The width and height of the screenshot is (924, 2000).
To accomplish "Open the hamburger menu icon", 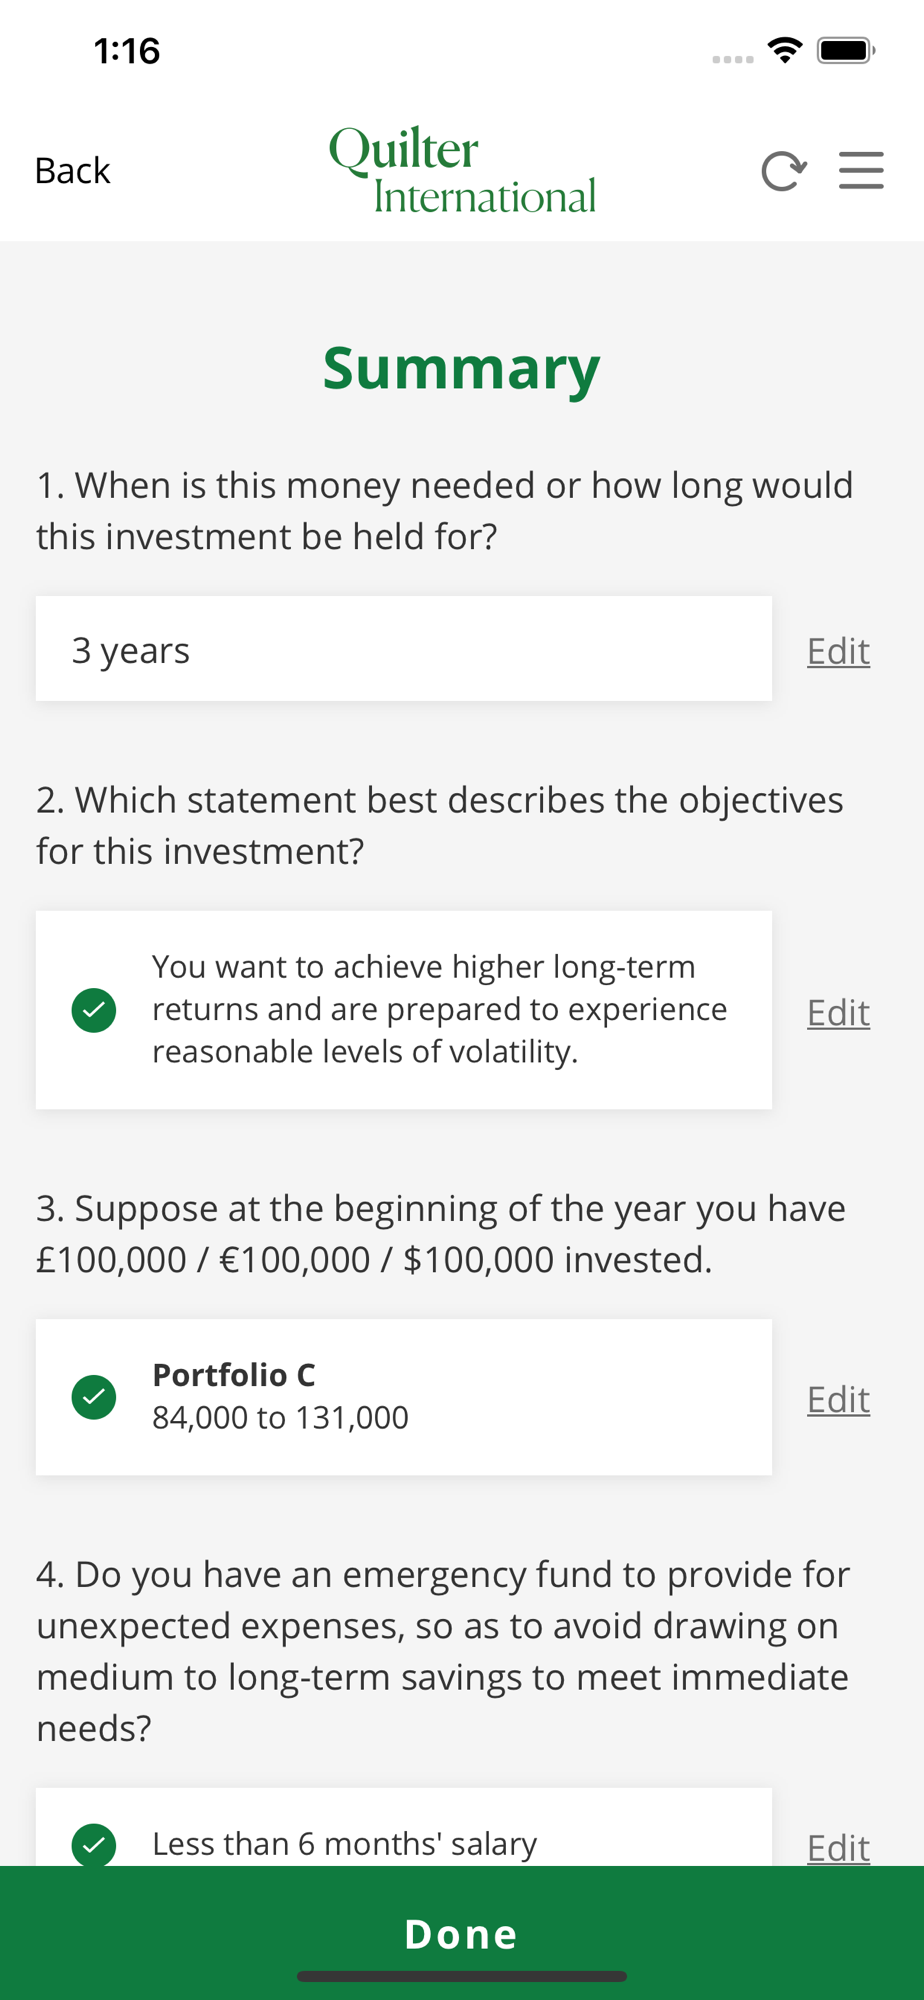I will coord(861,170).
